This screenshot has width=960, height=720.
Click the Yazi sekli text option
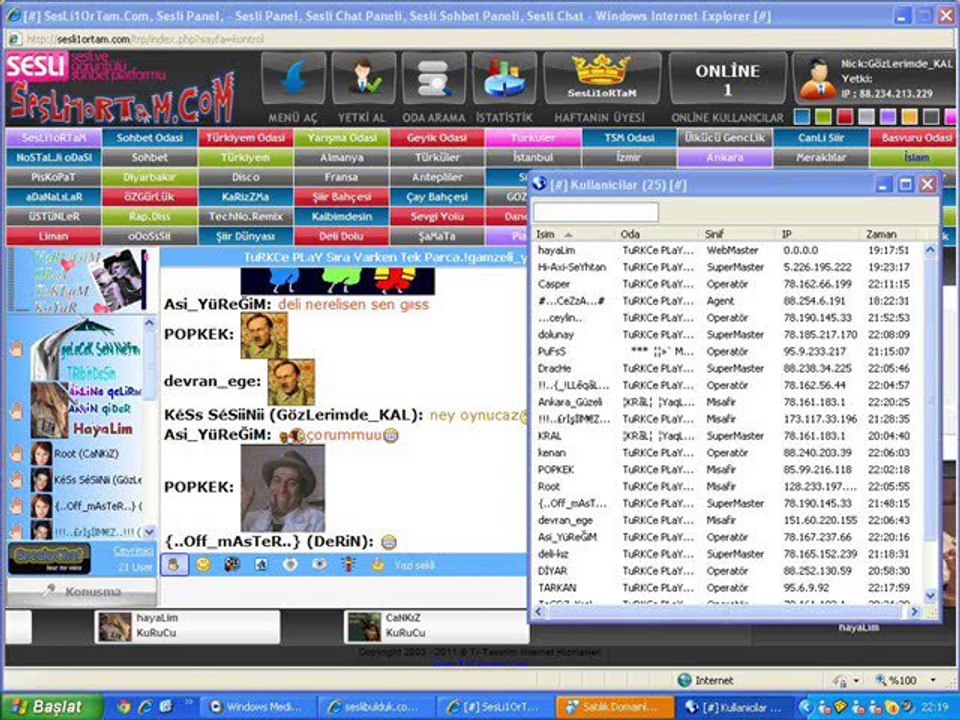click(x=414, y=565)
